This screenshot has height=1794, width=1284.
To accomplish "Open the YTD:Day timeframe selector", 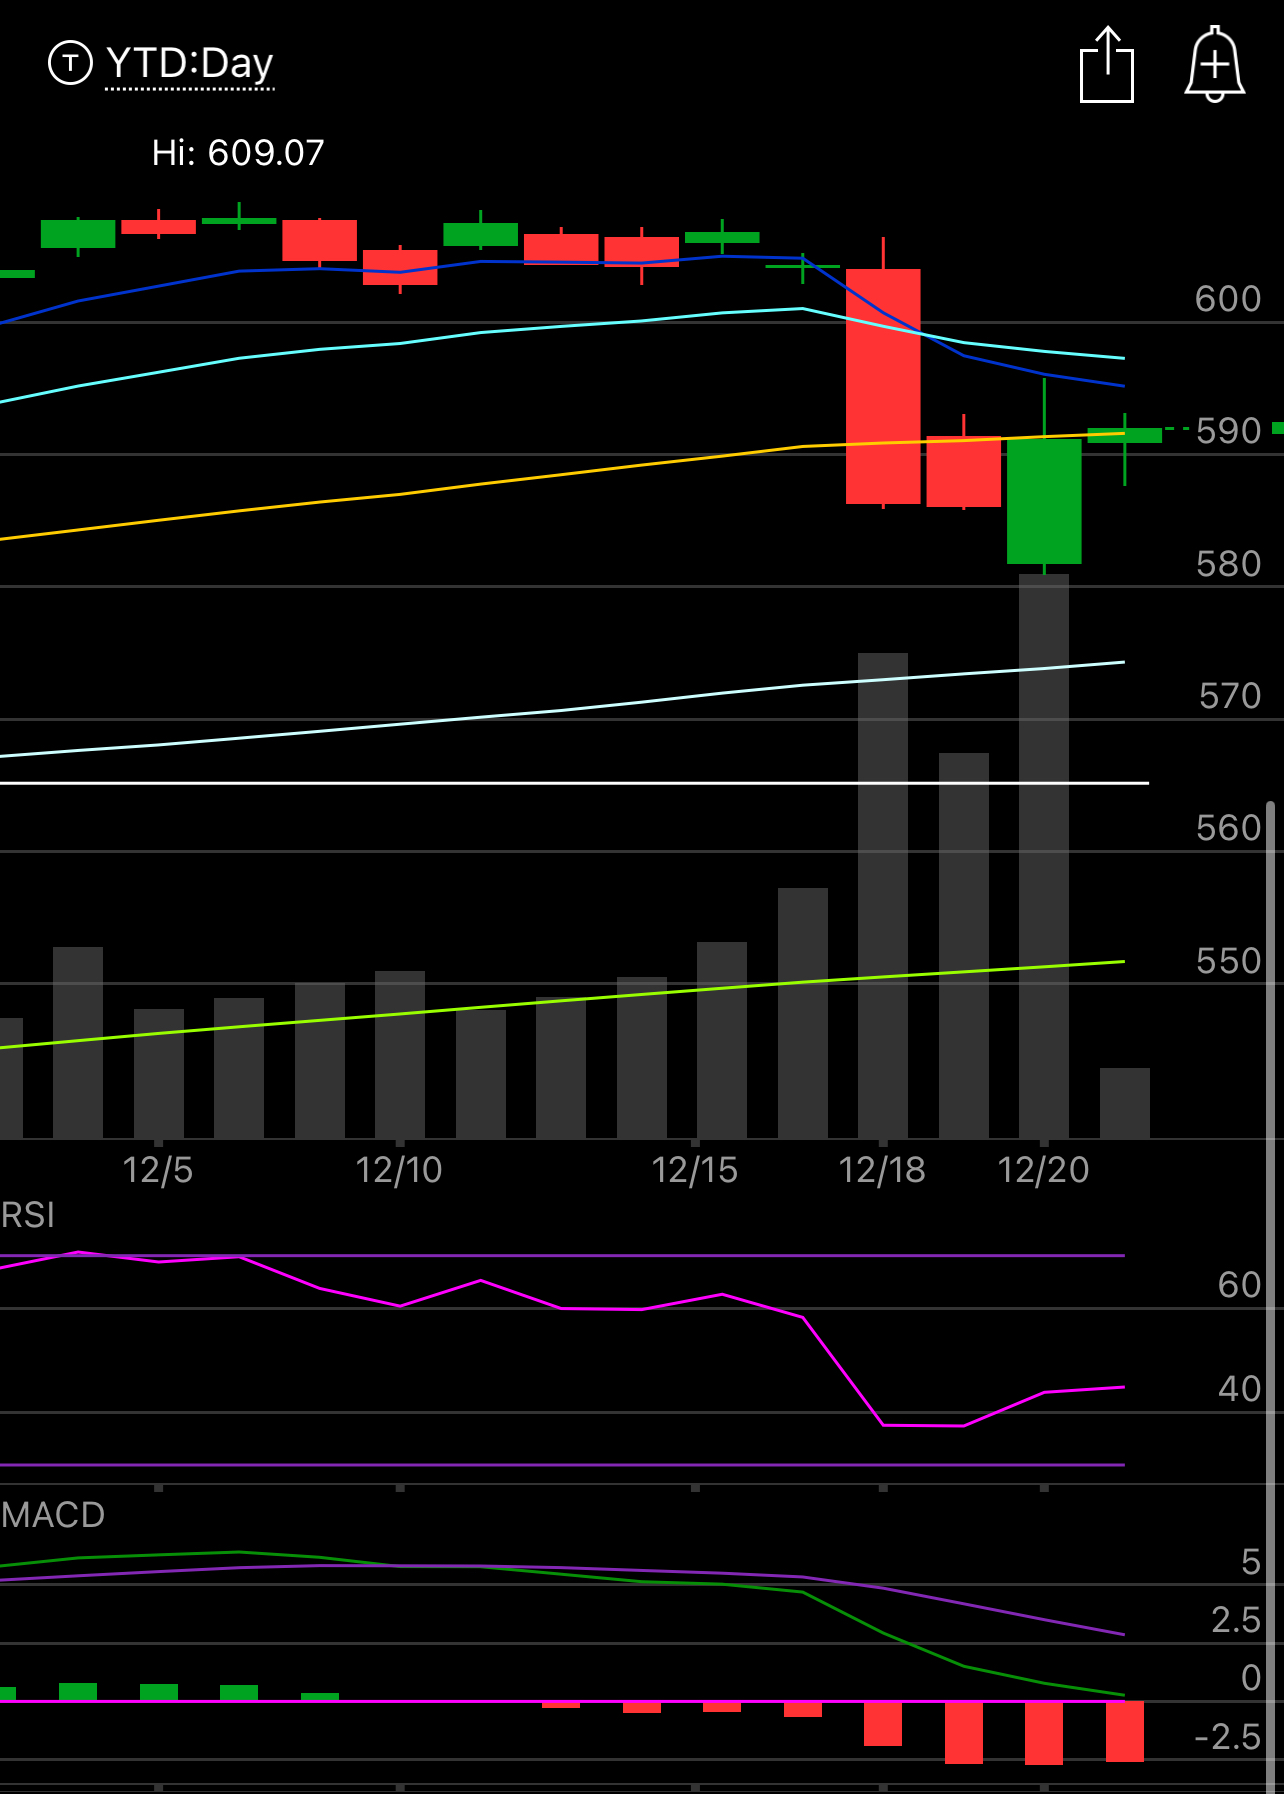I will tap(190, 64).
